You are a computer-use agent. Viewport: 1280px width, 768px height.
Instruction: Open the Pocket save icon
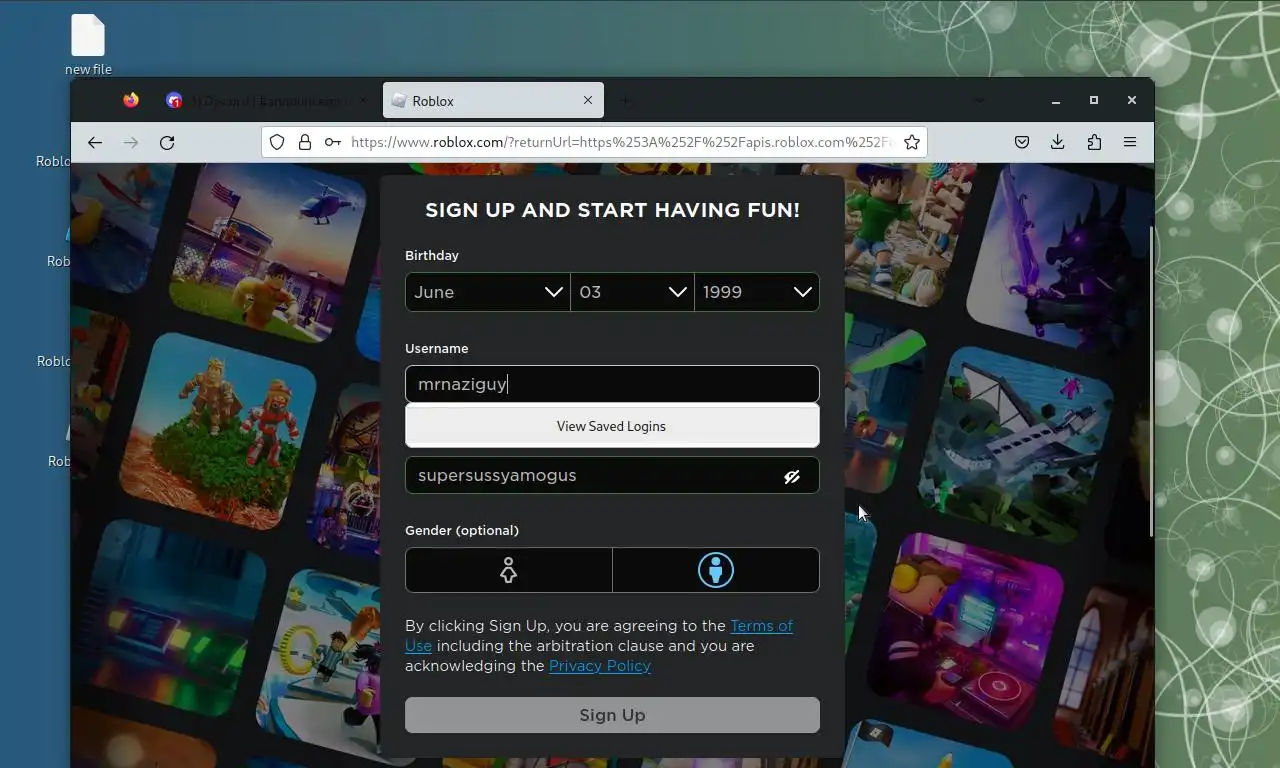(x=1022, y=142)
